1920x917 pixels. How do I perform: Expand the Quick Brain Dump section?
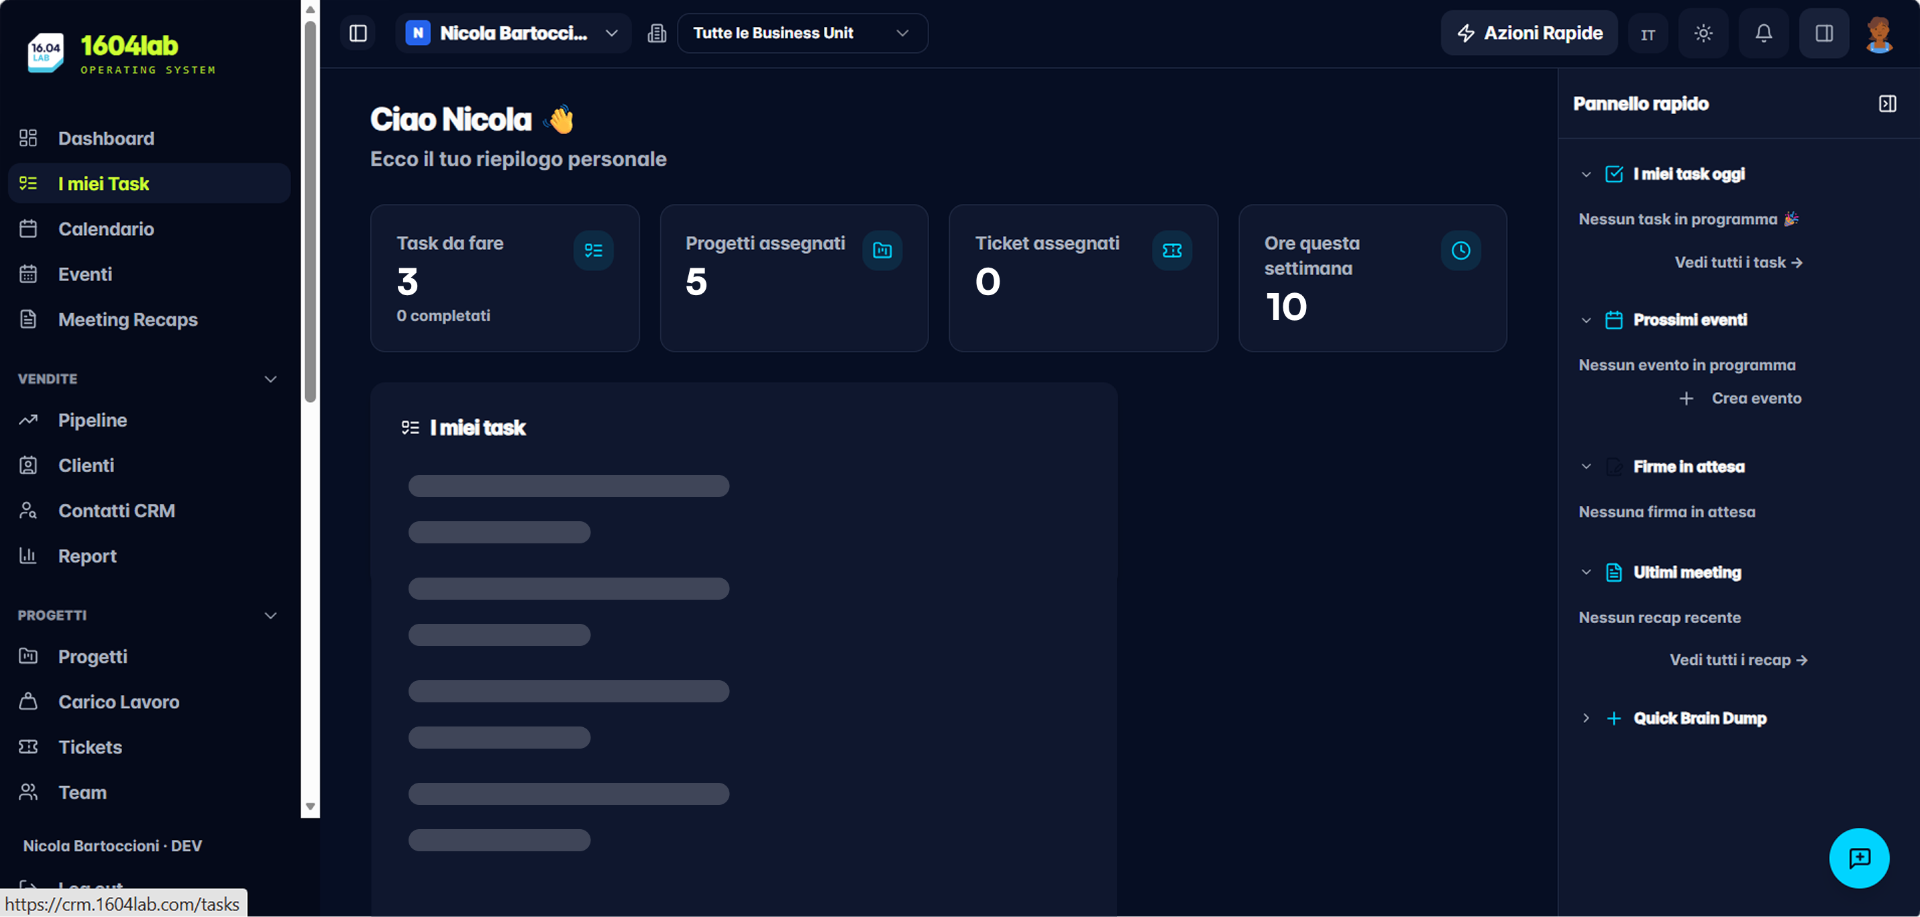(x=1586, y=718)
